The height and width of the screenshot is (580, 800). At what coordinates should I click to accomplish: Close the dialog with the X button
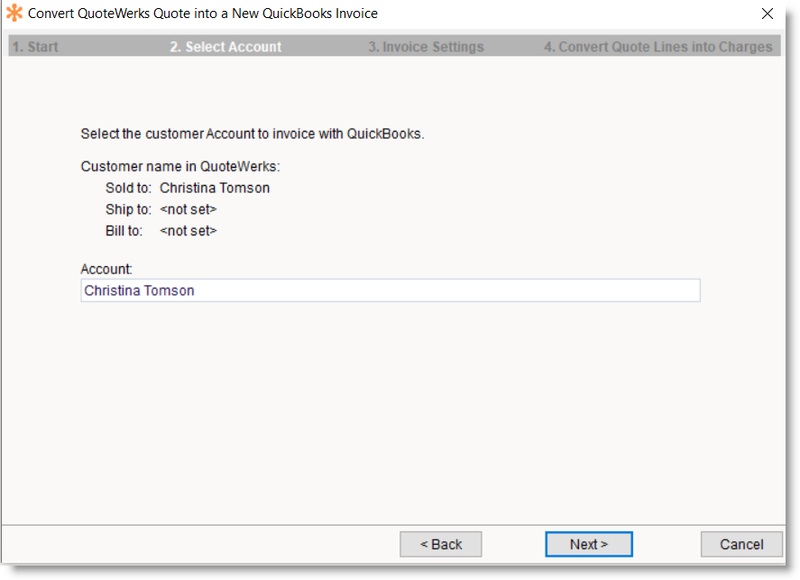point(767,14)
